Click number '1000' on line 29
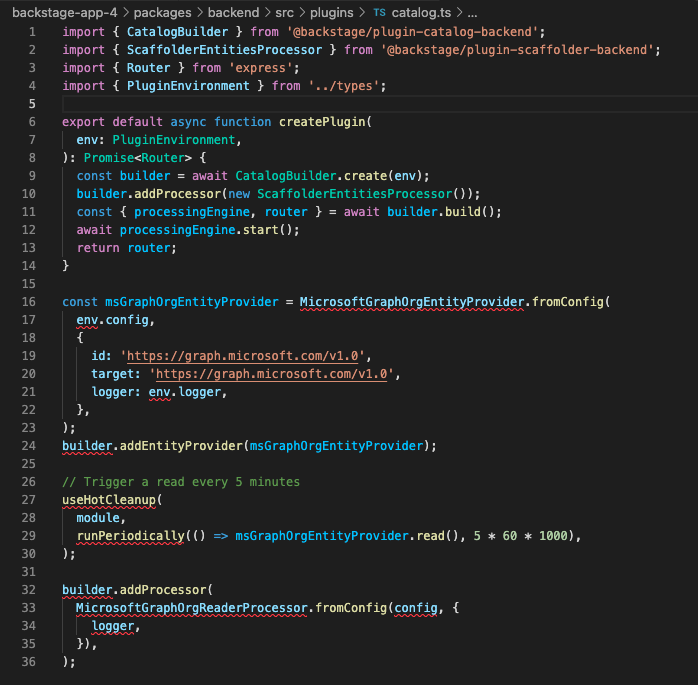The width and height of the screenshot is (698, 685). [553, 536]
